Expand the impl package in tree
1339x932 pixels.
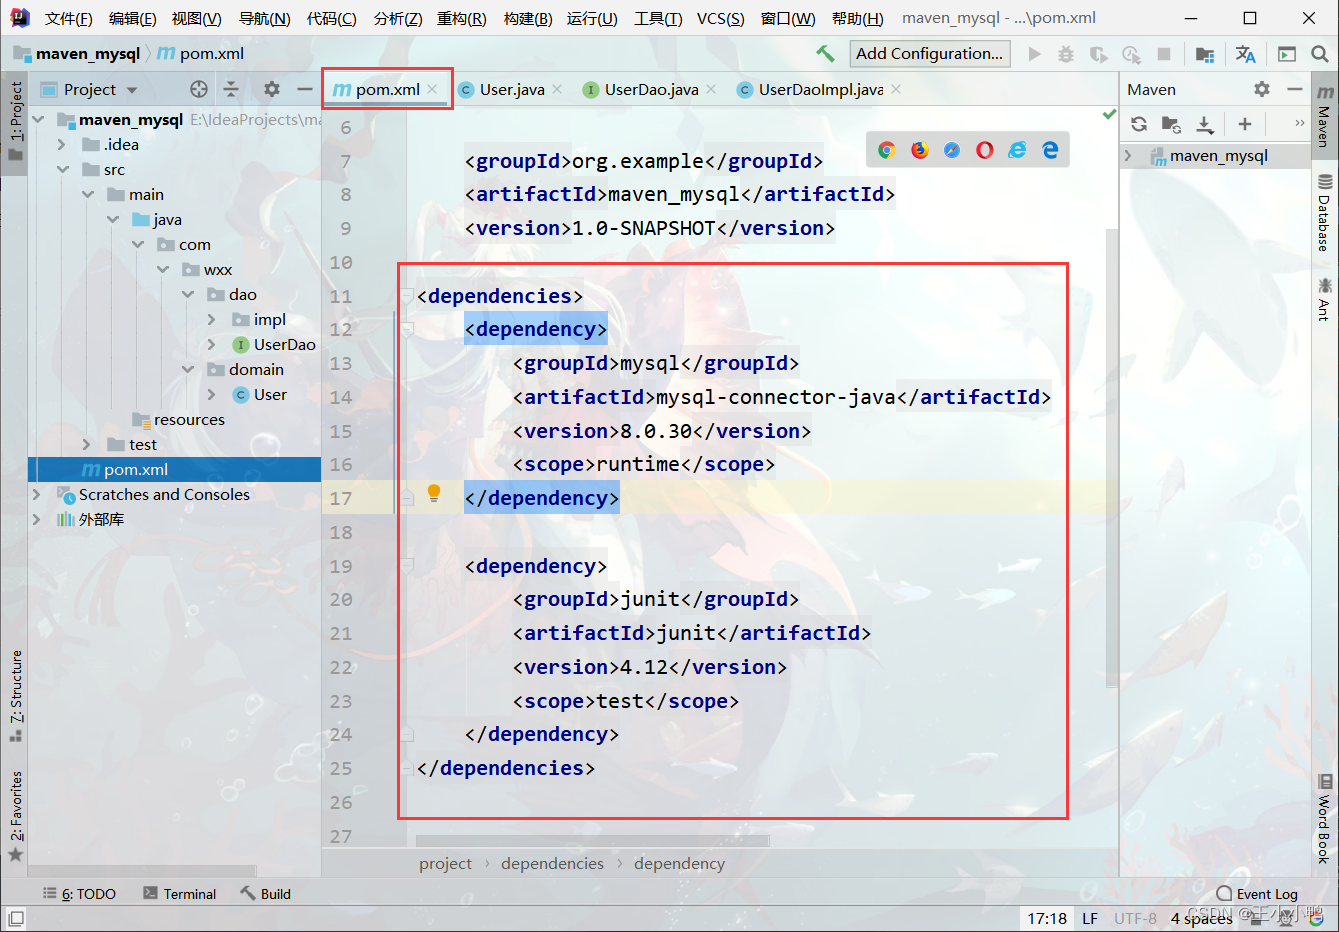pos(212,319)
